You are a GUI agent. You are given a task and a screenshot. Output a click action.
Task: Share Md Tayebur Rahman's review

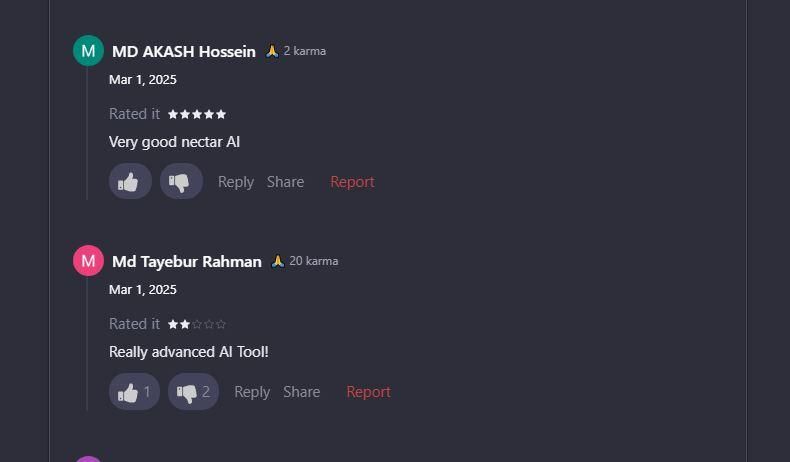coord(301,392)
